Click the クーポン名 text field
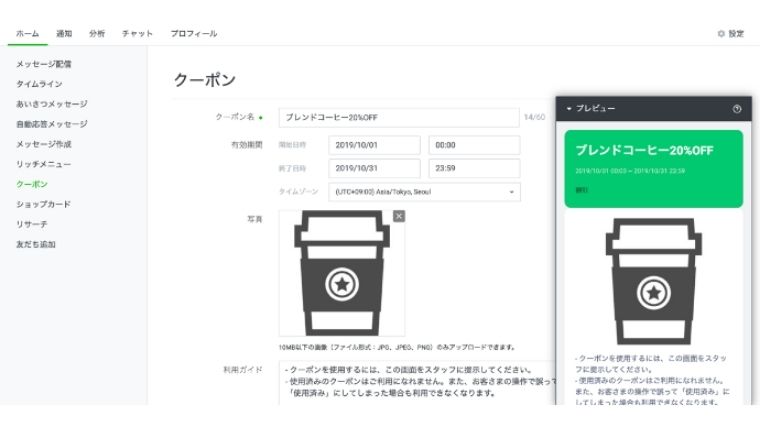This screenshot has height=428, width=760. [398, 117]
